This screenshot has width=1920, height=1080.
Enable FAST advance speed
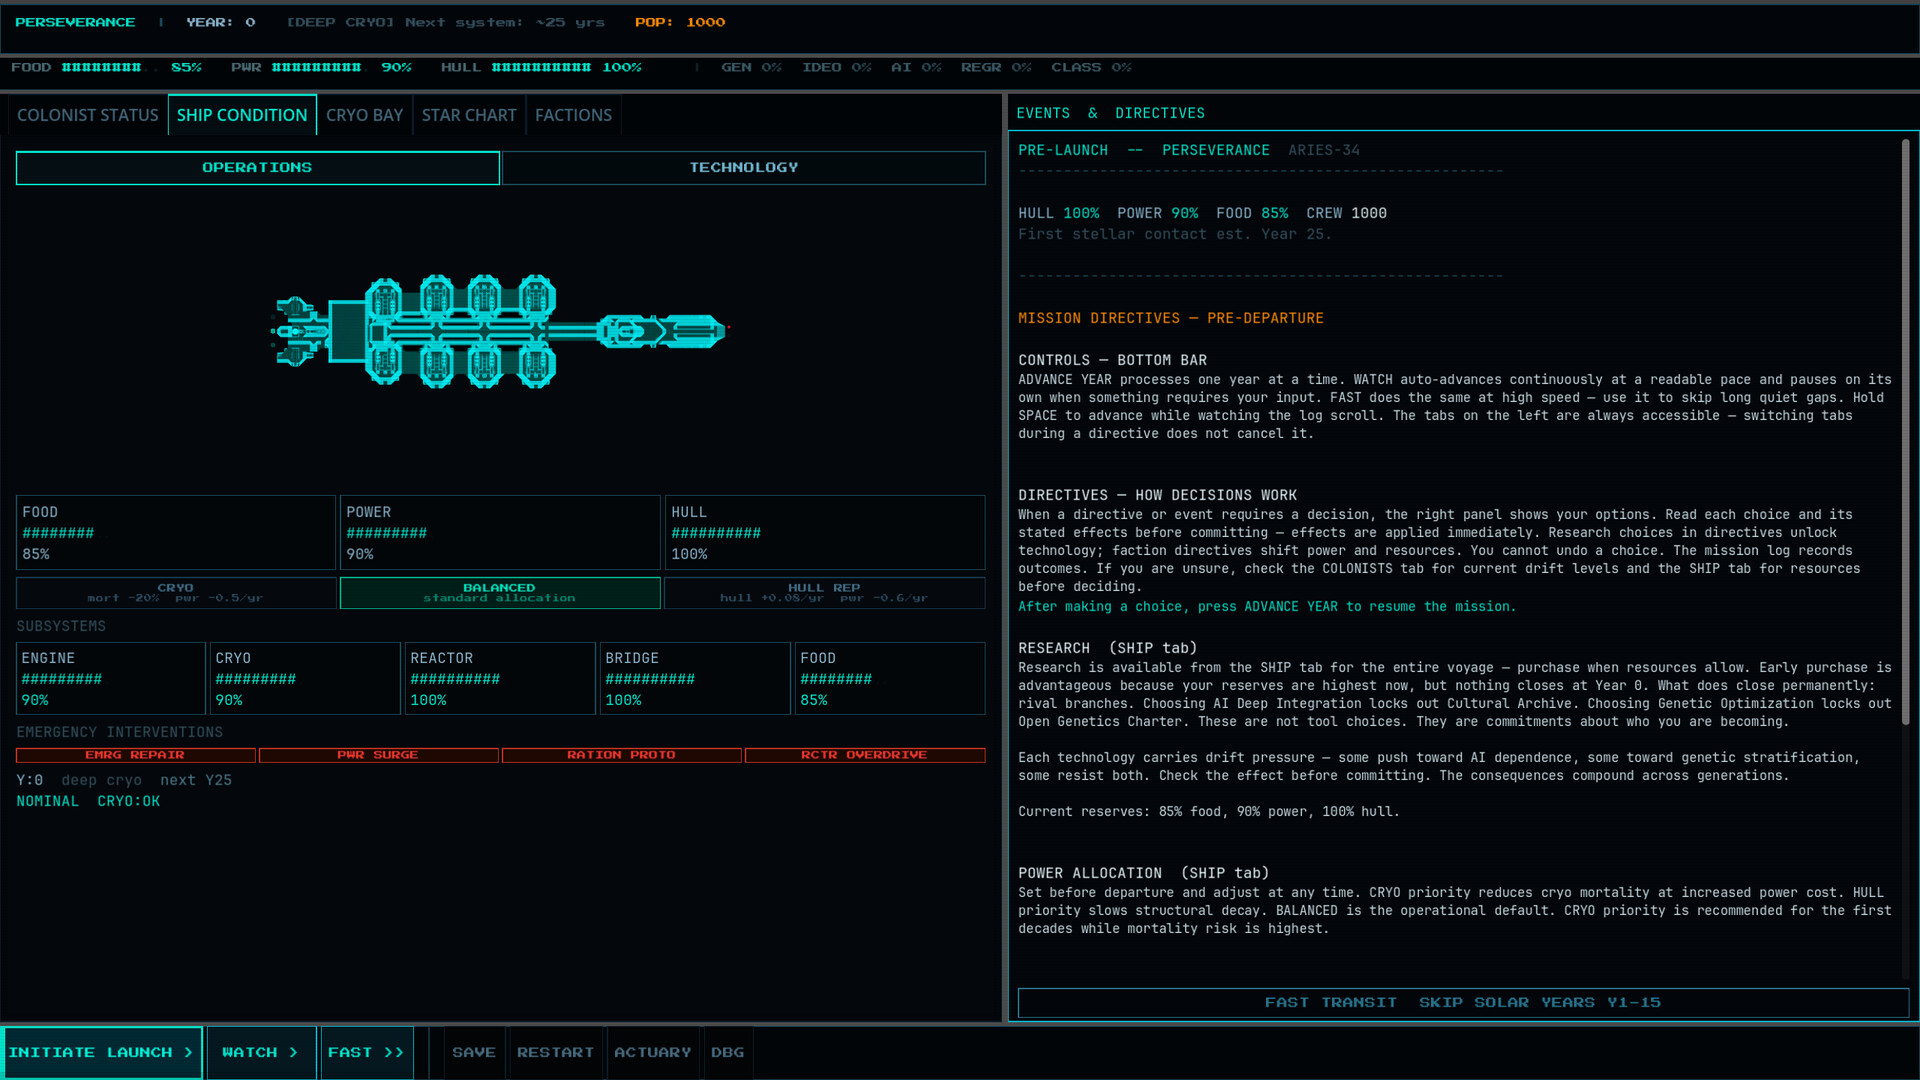pyautogui.click(x=366, y=1051)
